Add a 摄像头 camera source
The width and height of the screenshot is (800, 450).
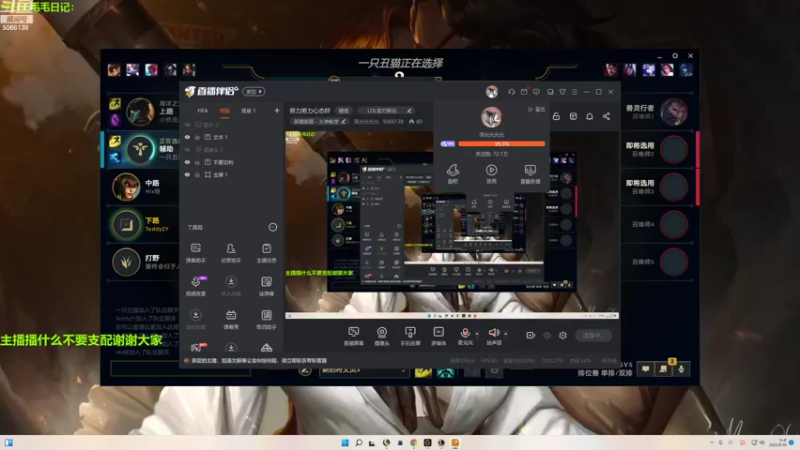(x=382, y=336)
